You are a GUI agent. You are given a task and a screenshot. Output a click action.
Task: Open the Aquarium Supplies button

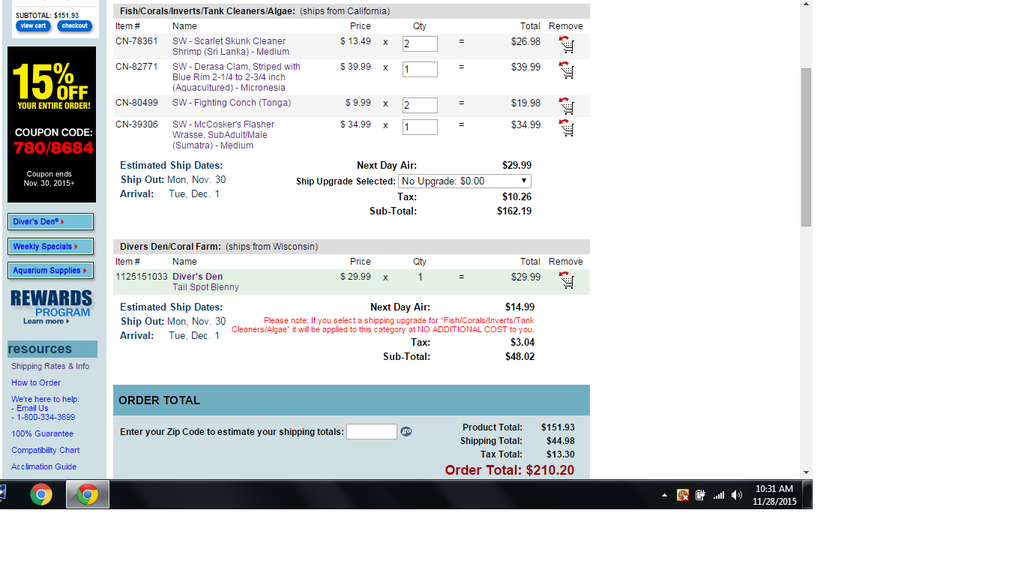50,270
